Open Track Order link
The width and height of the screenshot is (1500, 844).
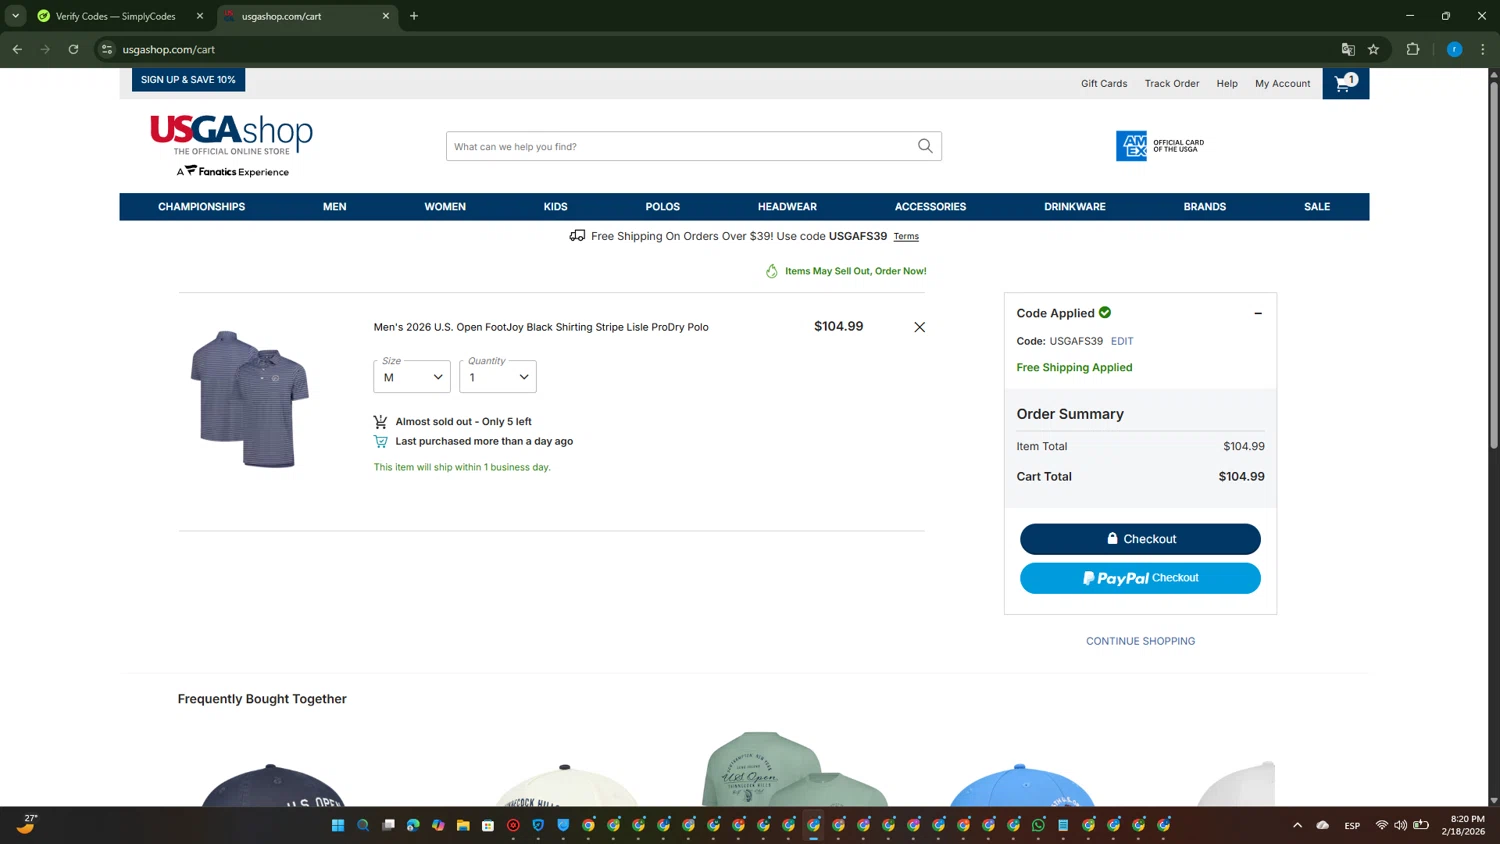(1172, 84)
